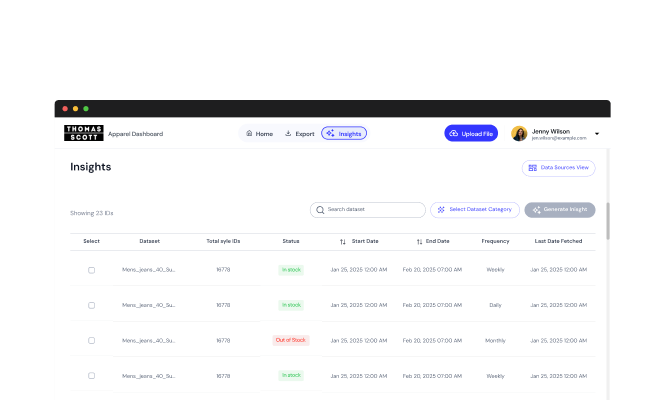Expand the user account dropdown arrow

point(597,133)
